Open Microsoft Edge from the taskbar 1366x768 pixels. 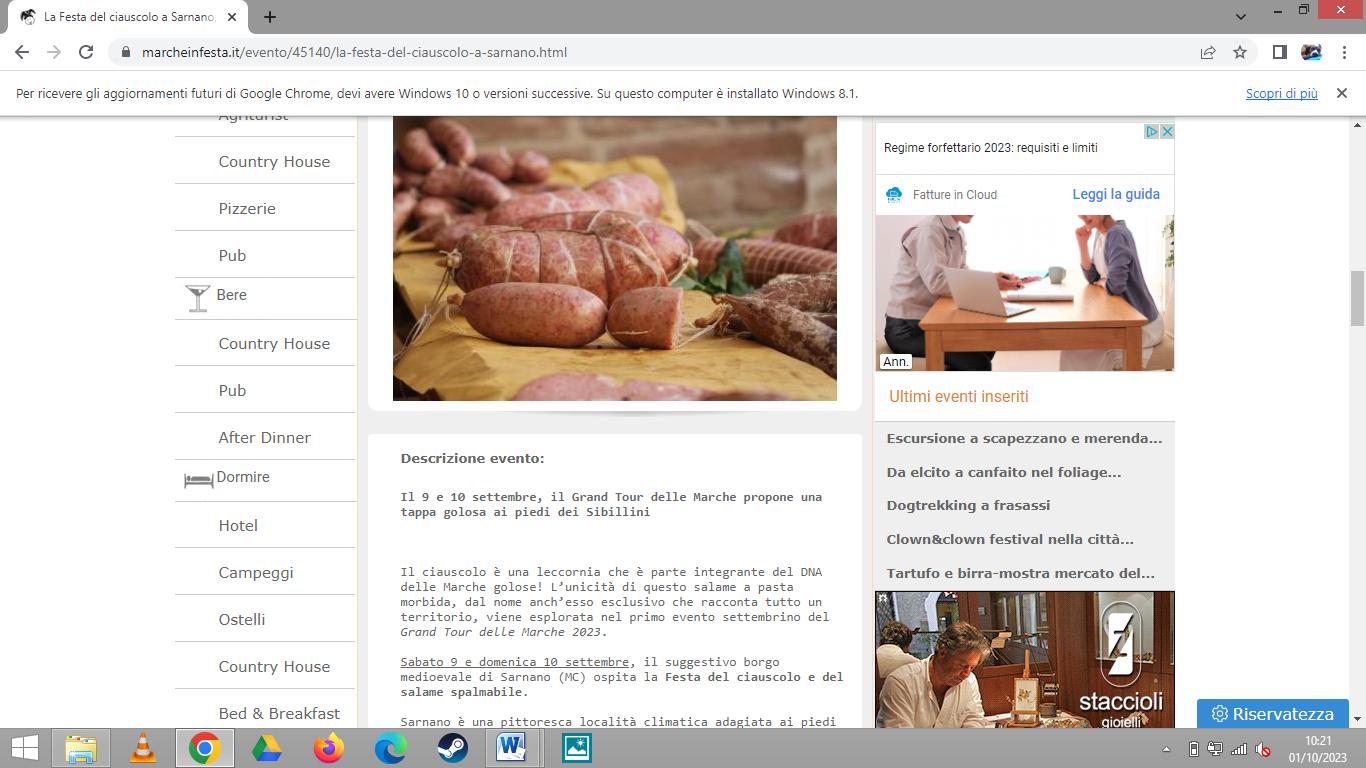pos(391,748)
